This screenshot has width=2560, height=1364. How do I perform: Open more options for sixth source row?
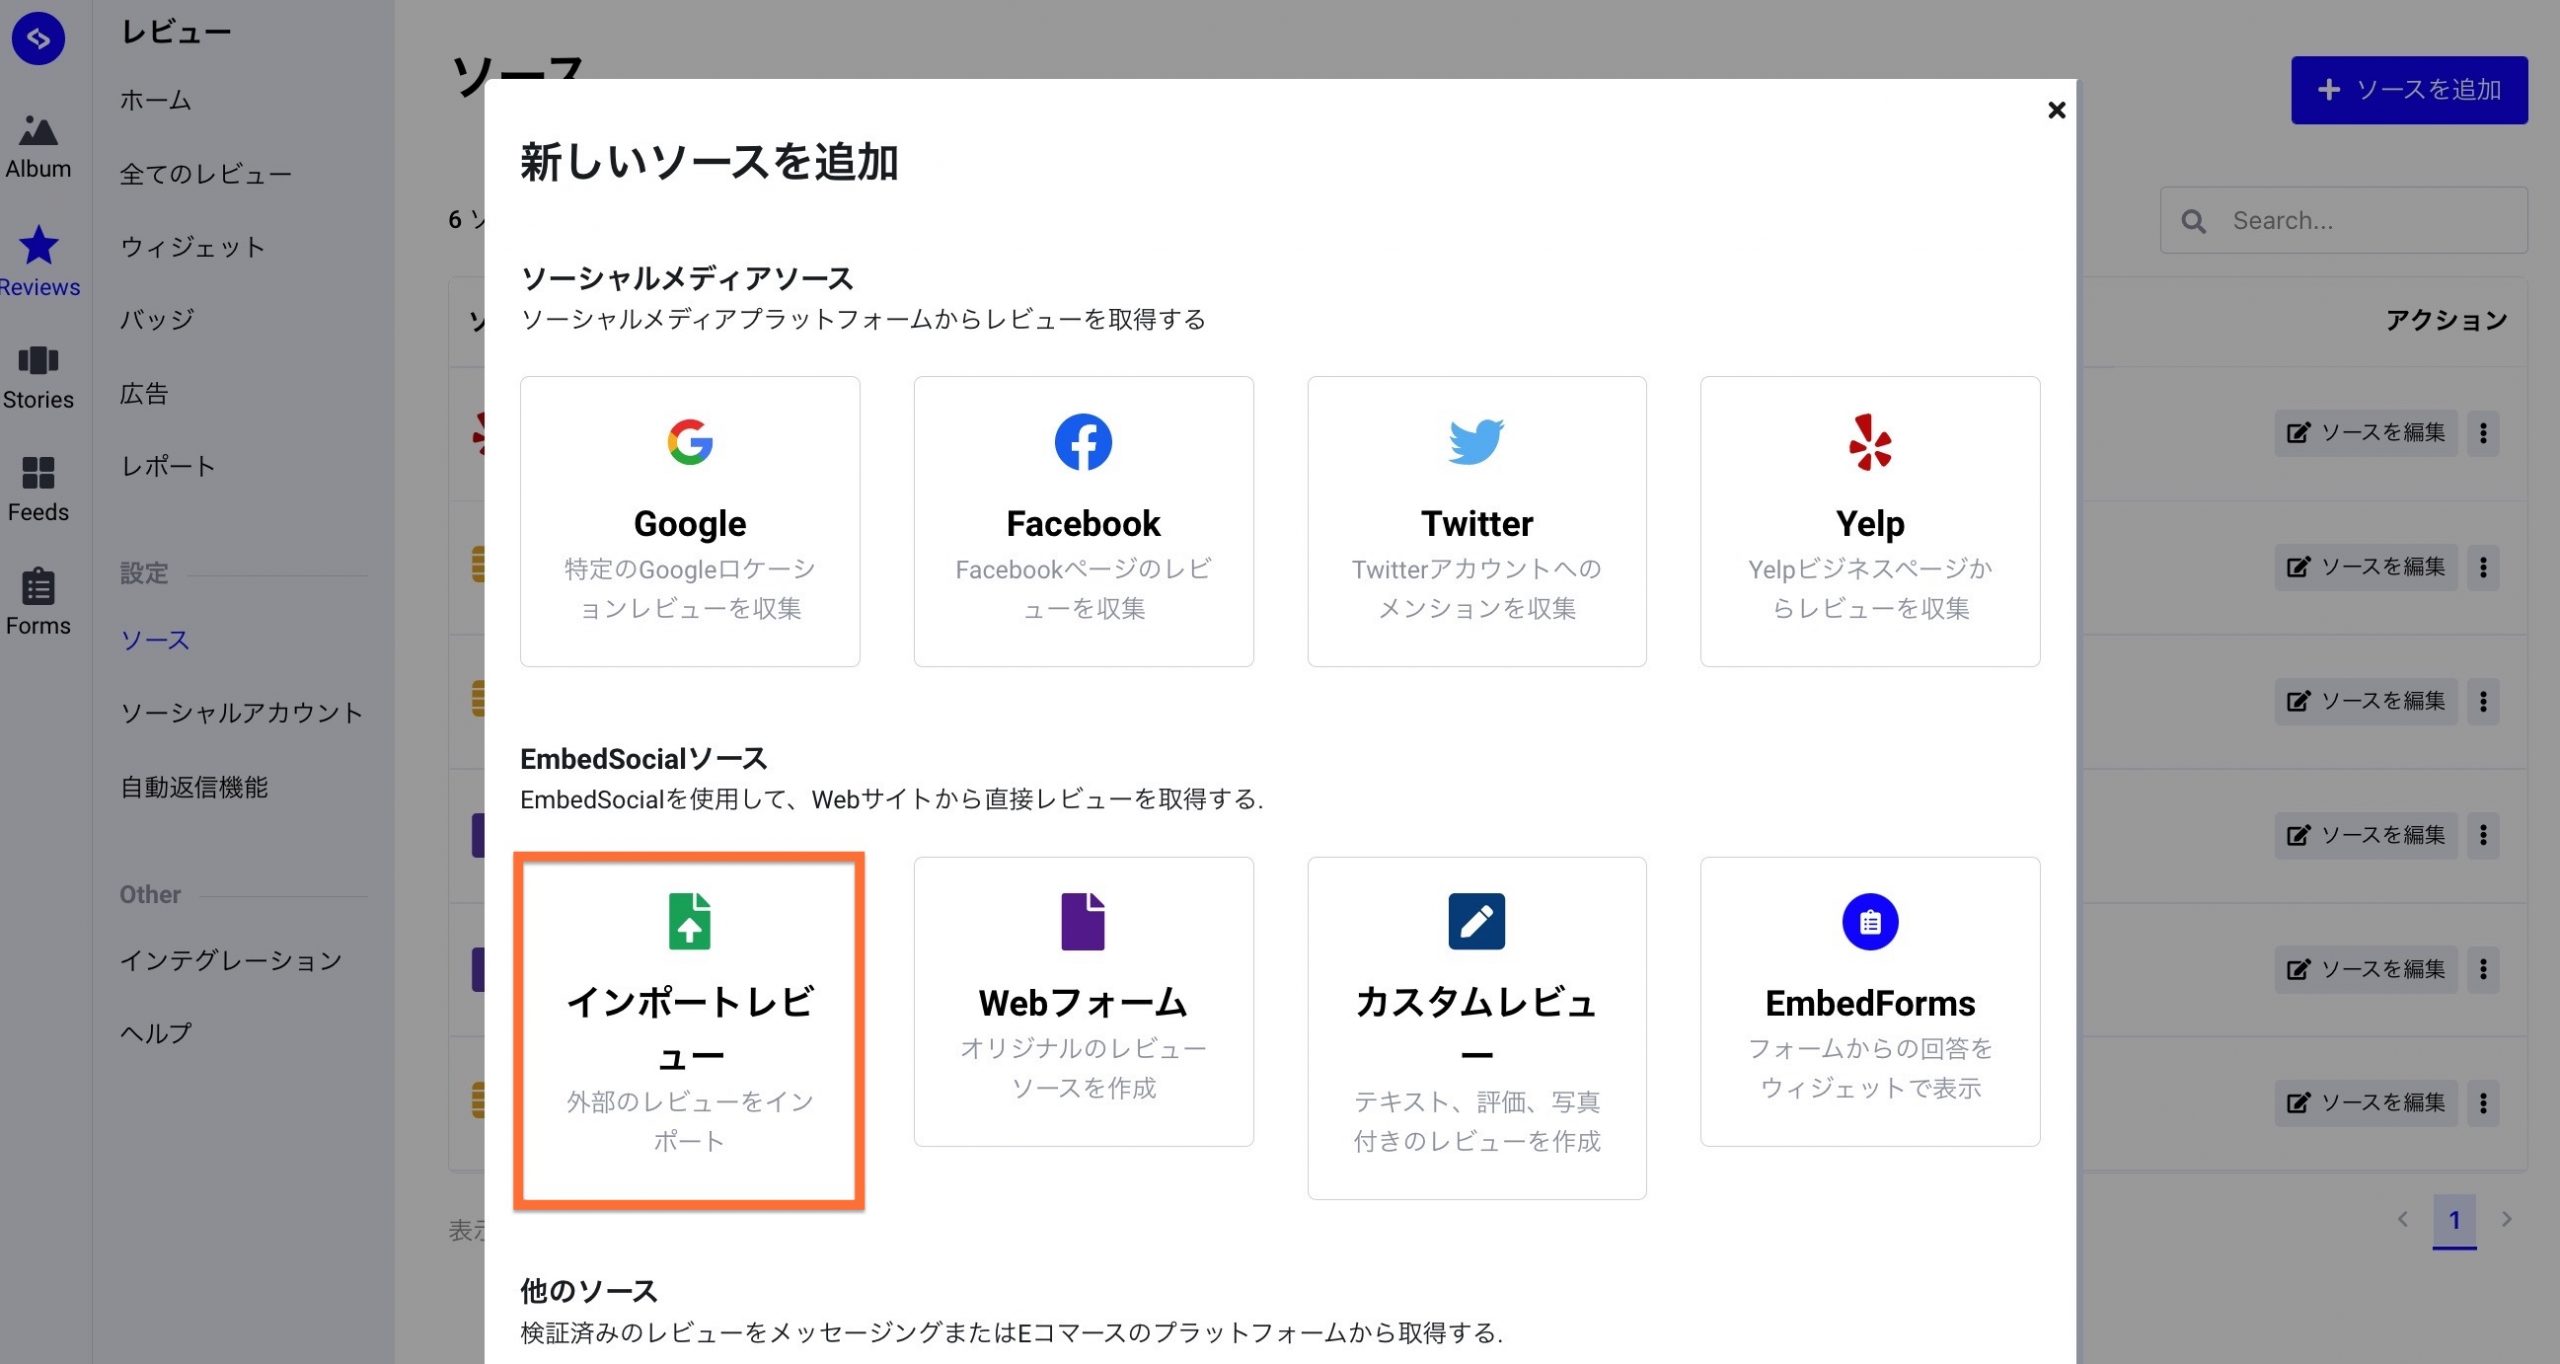[2483, 1103]
